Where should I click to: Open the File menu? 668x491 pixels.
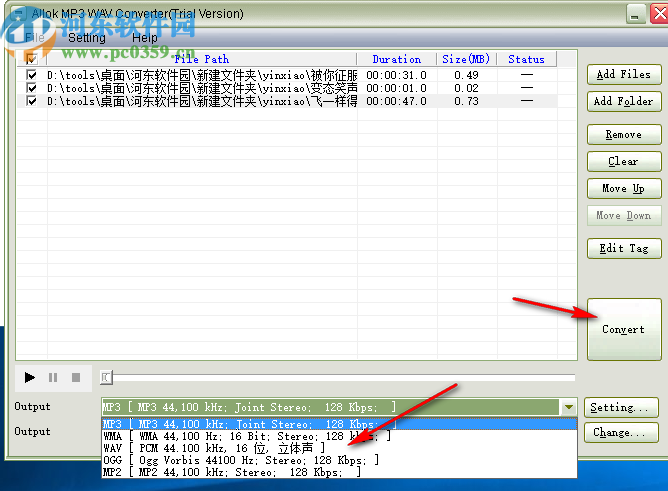pyautogui.click(x=35, y=37)
